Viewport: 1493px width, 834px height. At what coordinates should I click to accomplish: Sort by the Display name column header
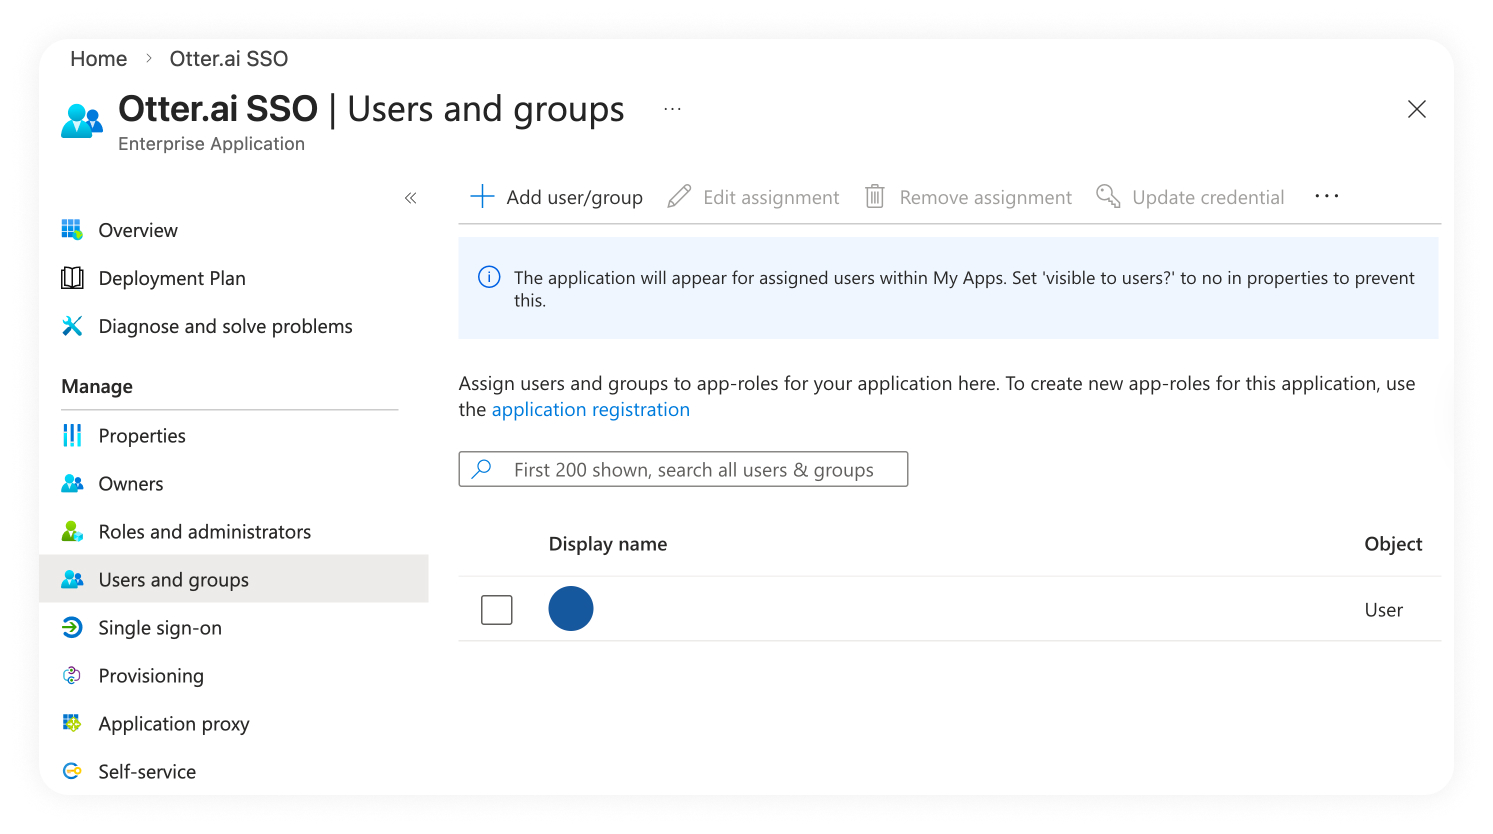click(x=607, y=544)
